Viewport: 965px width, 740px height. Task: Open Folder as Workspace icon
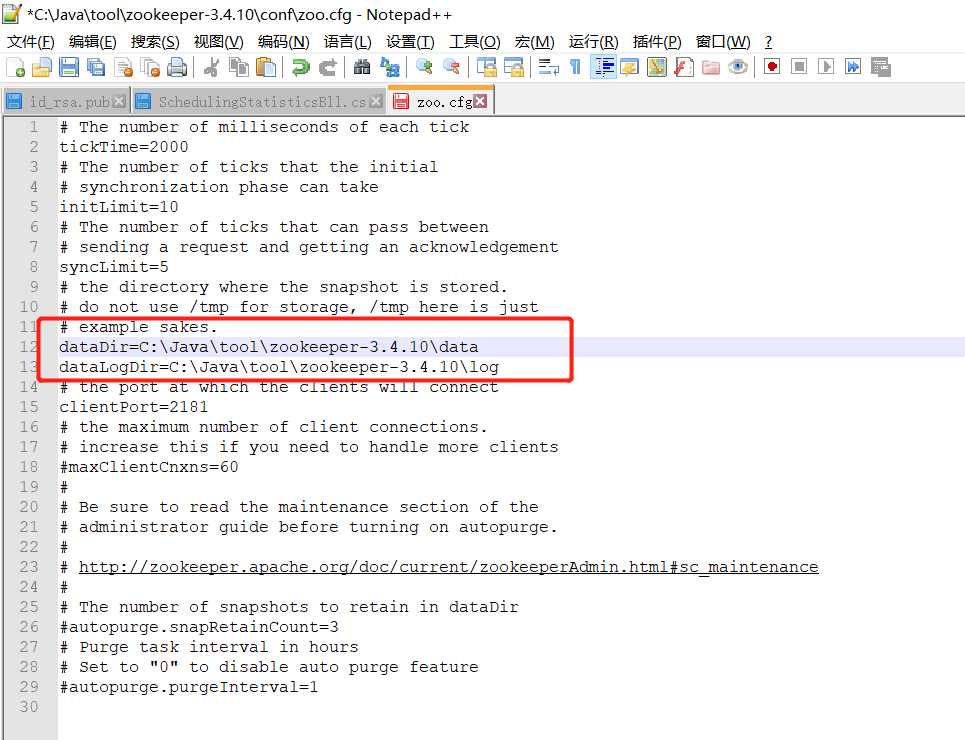711,67
